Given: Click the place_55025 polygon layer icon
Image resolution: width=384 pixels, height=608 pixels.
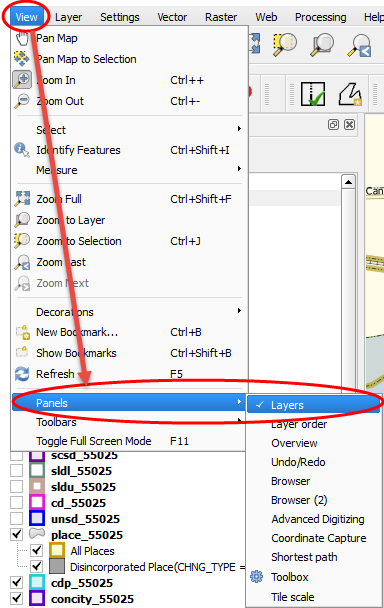Looking at the screenshot, I should (37, 534).
